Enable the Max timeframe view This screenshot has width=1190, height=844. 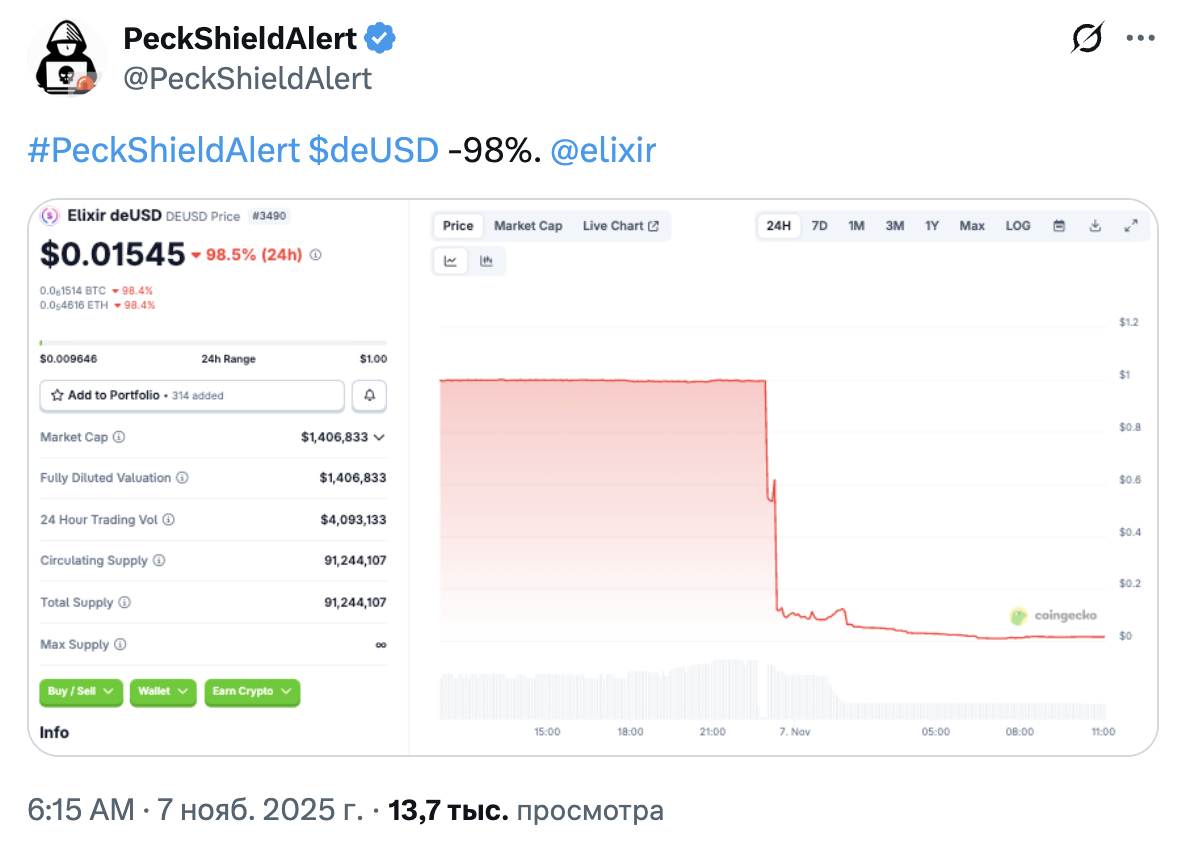pyautogui.click(x=971, y=226)
